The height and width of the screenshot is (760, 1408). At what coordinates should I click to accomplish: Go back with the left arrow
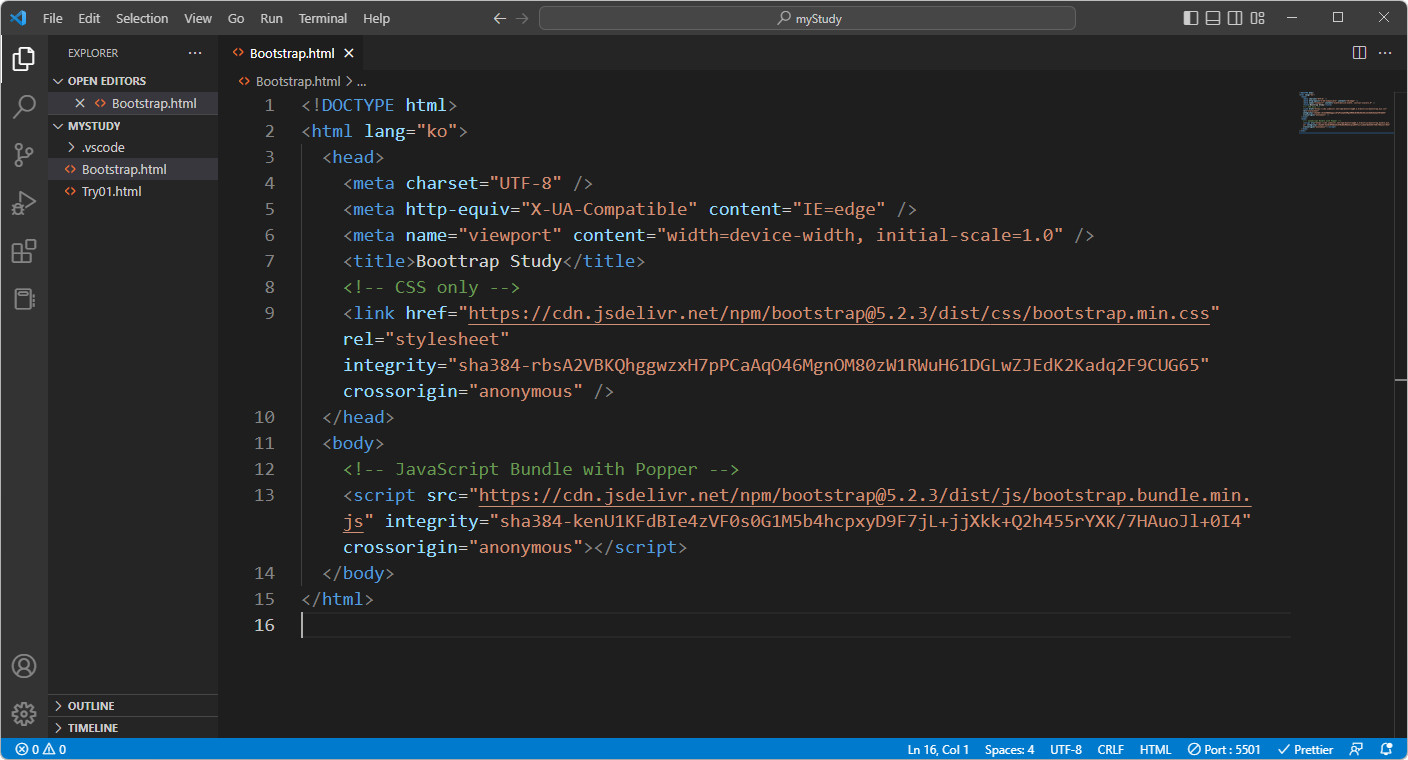[500, 18]
